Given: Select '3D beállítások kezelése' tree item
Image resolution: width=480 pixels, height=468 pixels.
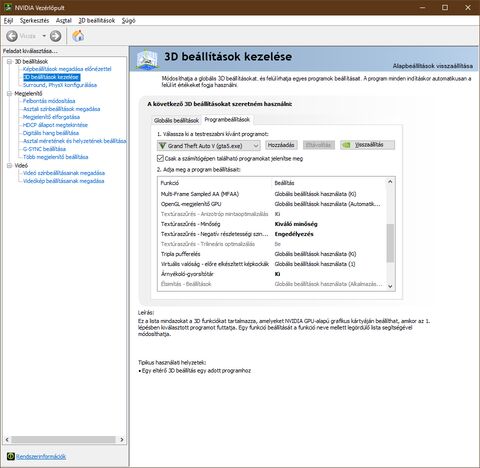Looking at the screenshot, I should coord(51,77).
